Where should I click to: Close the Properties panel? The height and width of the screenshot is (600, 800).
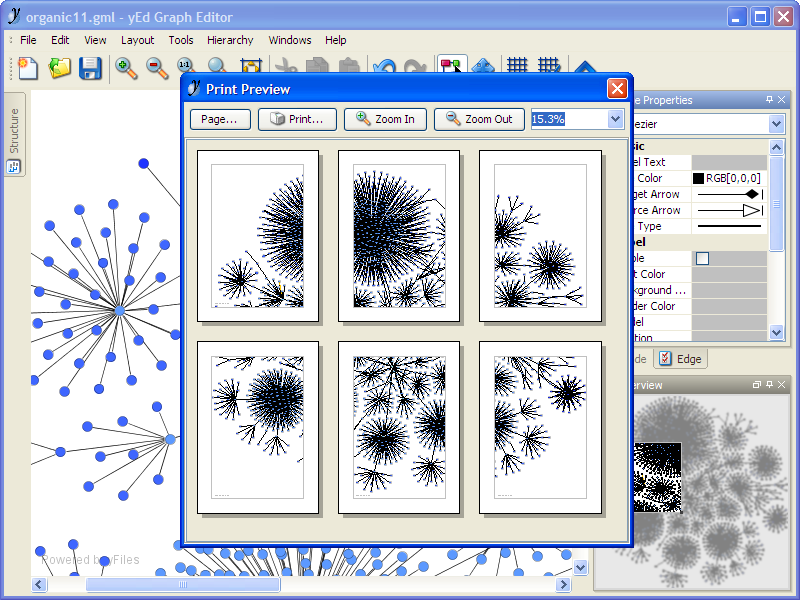pos(781,100)
